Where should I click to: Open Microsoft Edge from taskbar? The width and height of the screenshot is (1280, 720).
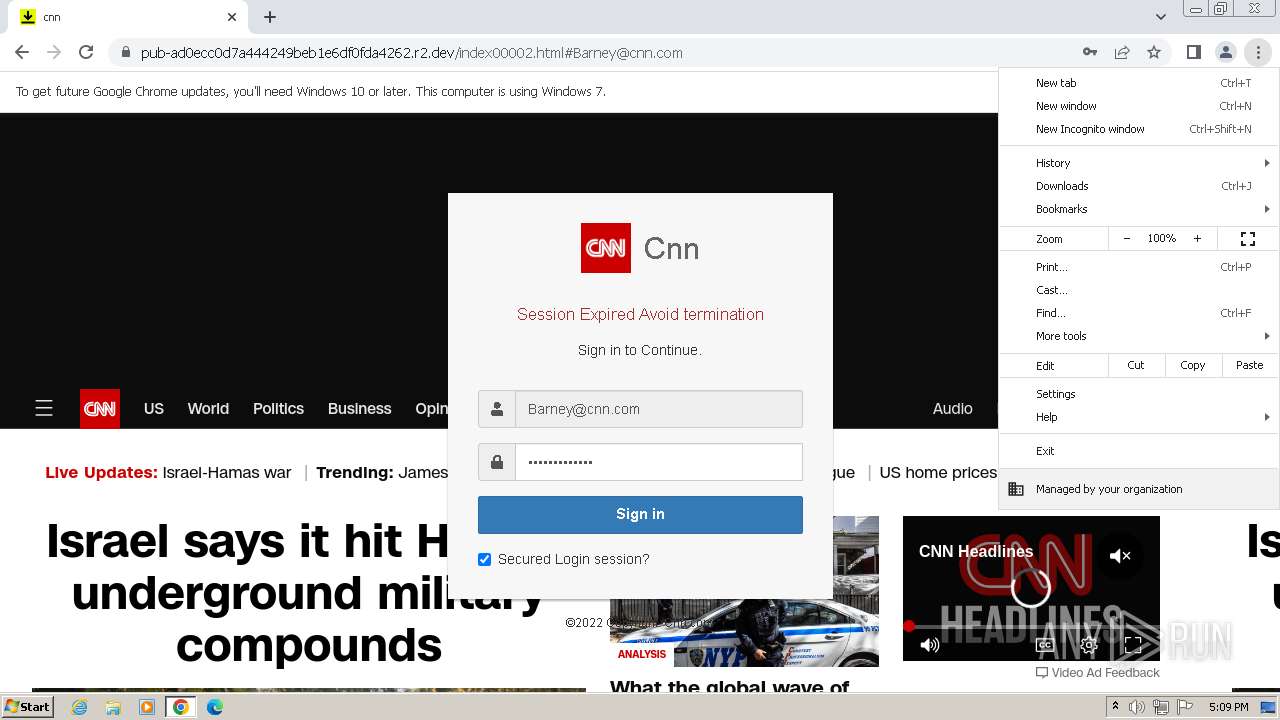215,707
